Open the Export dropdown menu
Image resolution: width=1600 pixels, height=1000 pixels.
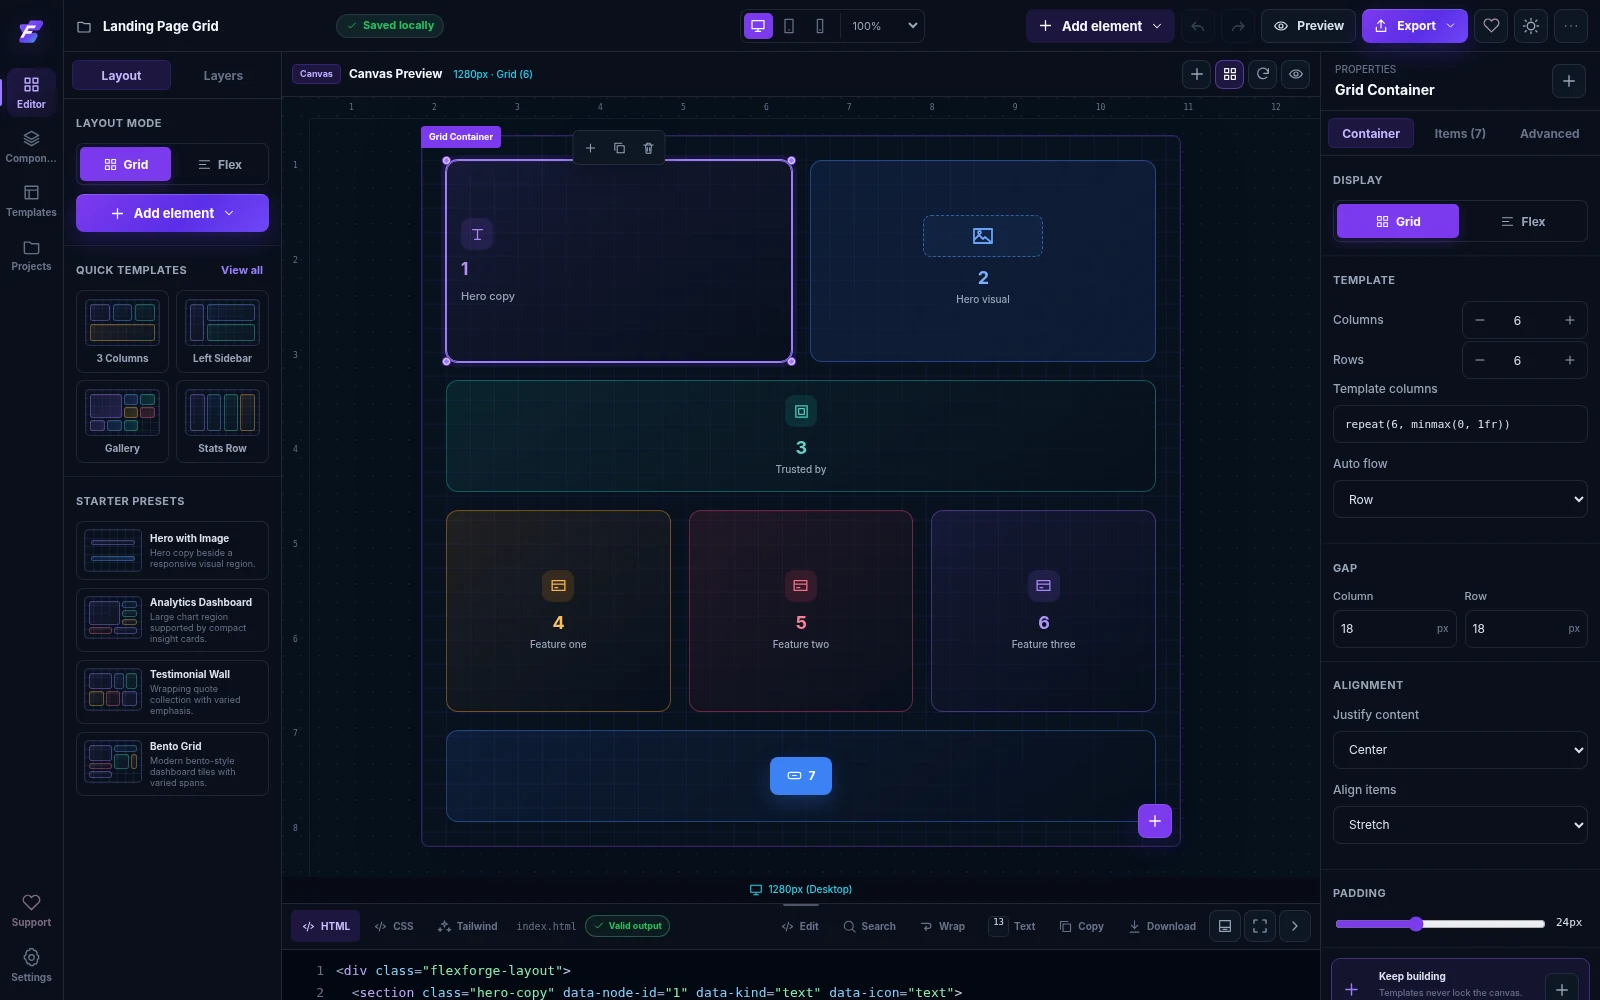pos(1414,26)
